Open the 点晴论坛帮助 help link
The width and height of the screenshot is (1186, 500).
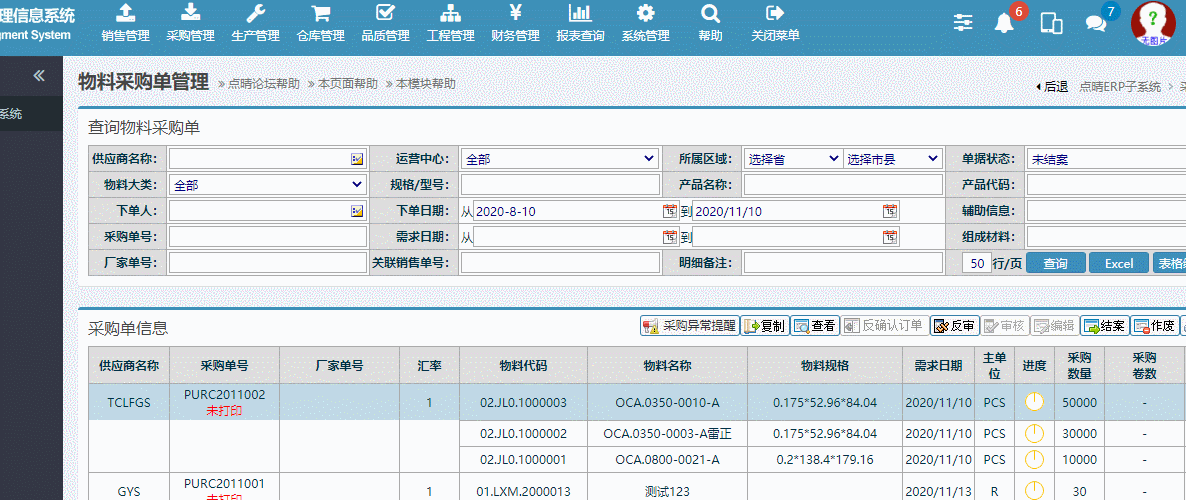pyautogui.click(x=263, y=84)
